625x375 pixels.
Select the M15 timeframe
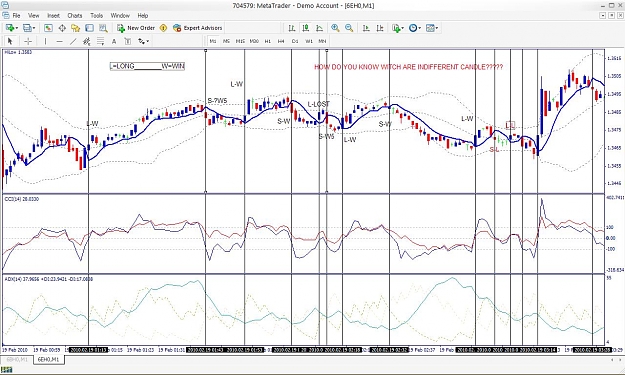click(x=240, y=41)
